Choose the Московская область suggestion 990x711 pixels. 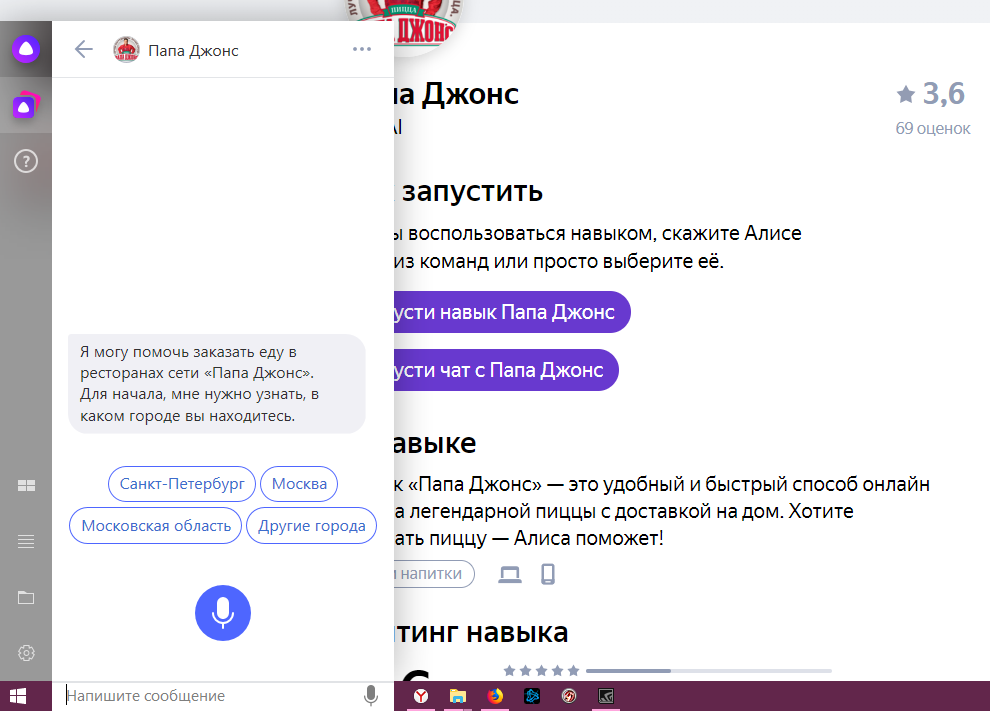tap(156, 525)
